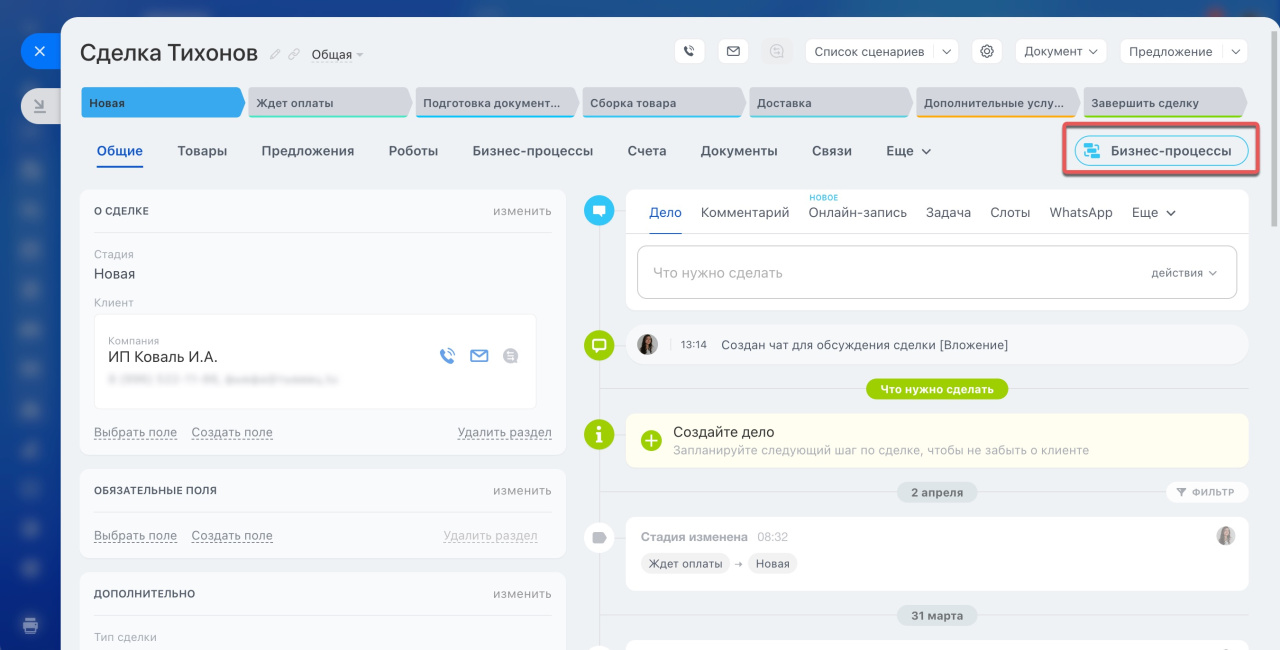Click Выбрать поле in О сделке section
Viewport: 1280px width, 650px height.
[135, 433]
